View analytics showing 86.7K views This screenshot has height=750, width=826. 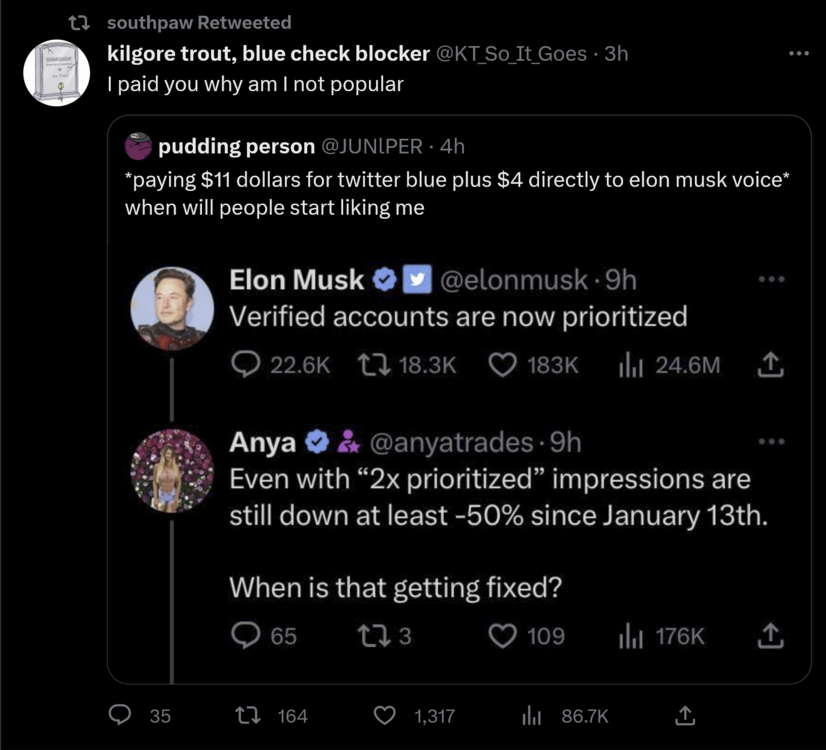528,716
